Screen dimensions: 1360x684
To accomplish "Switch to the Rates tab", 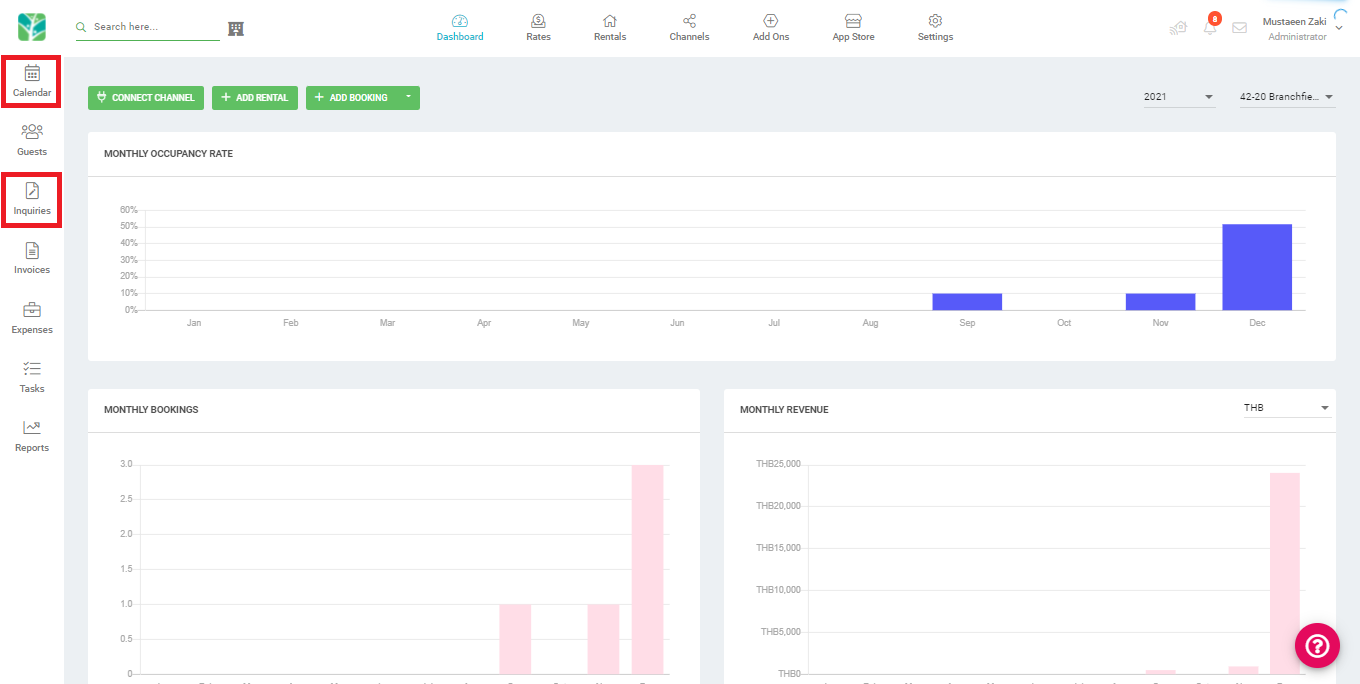I will point(538,28).
